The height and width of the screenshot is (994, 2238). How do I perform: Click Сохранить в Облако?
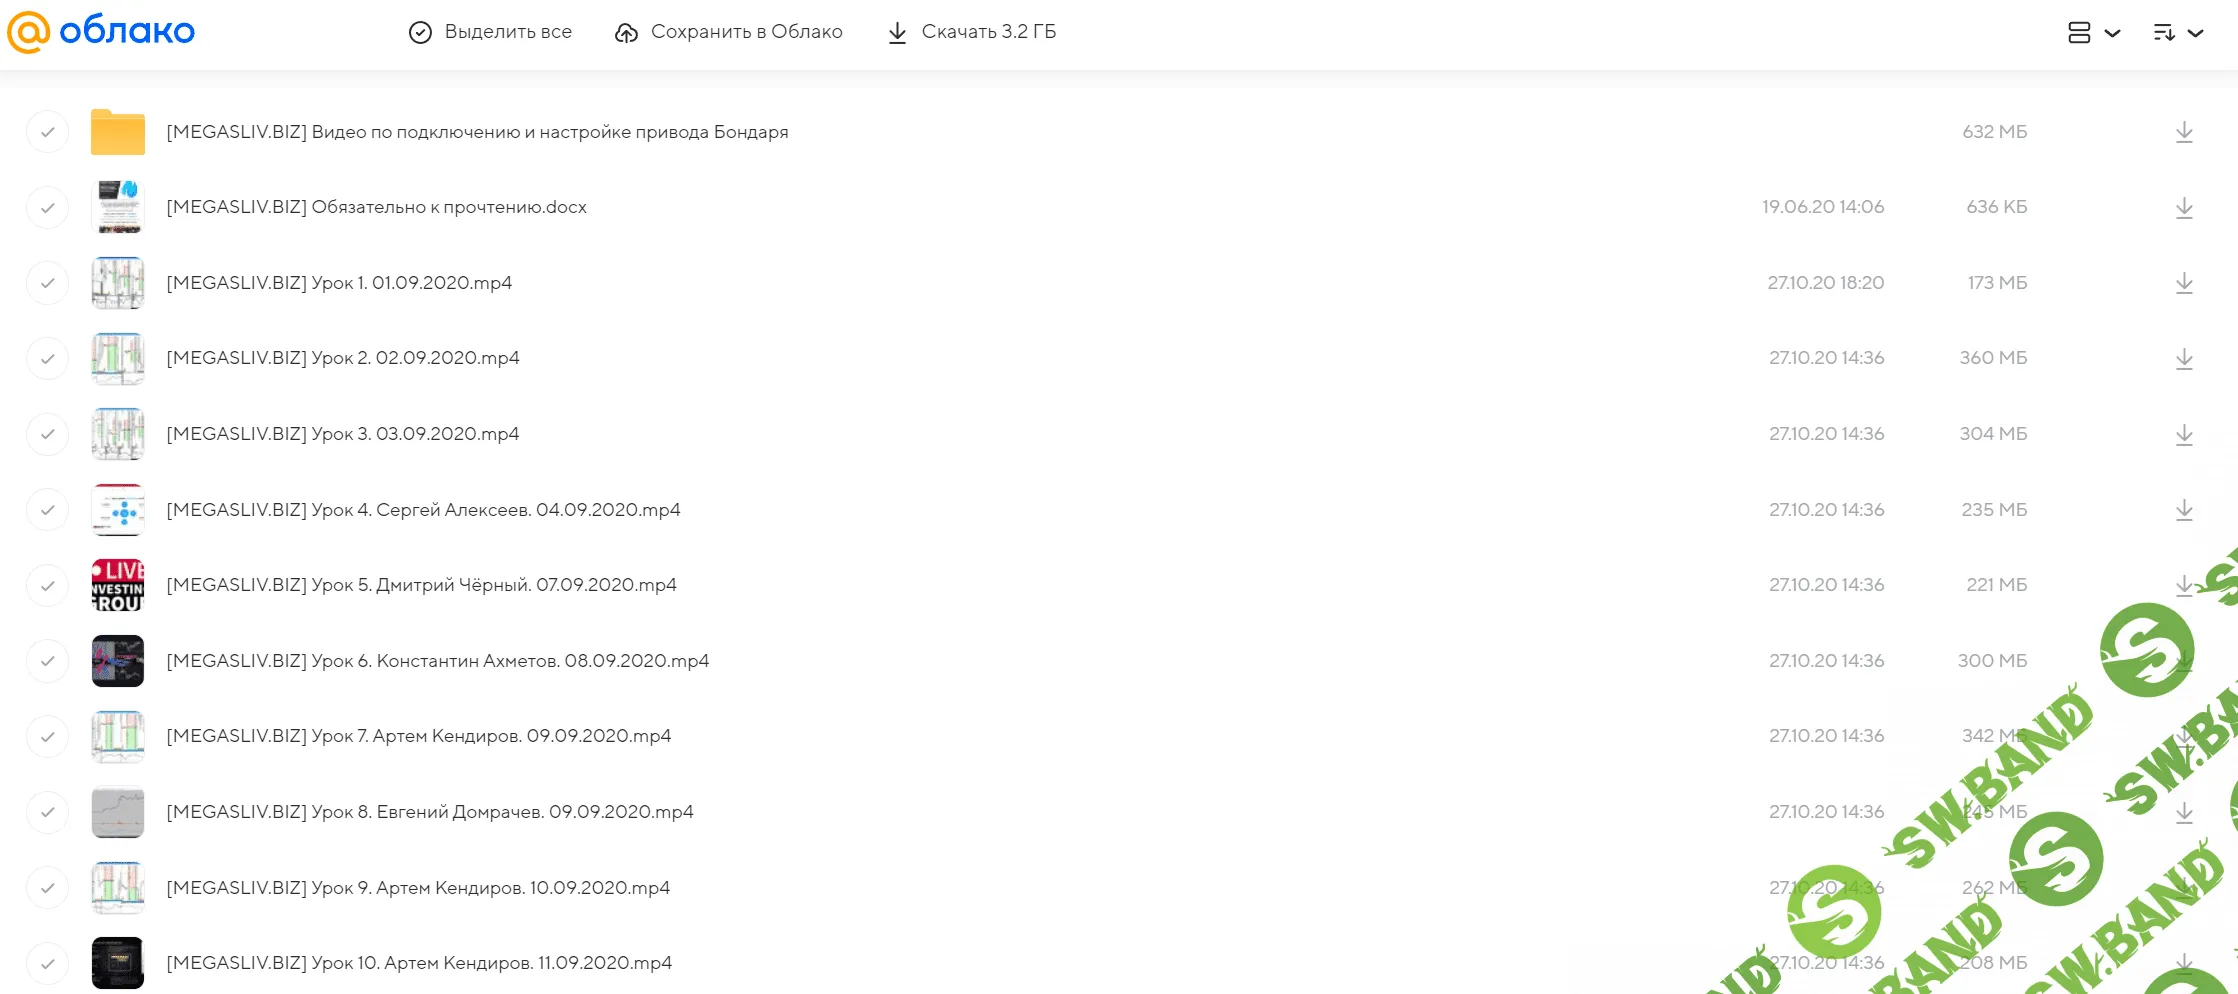(x=728, y=32)
